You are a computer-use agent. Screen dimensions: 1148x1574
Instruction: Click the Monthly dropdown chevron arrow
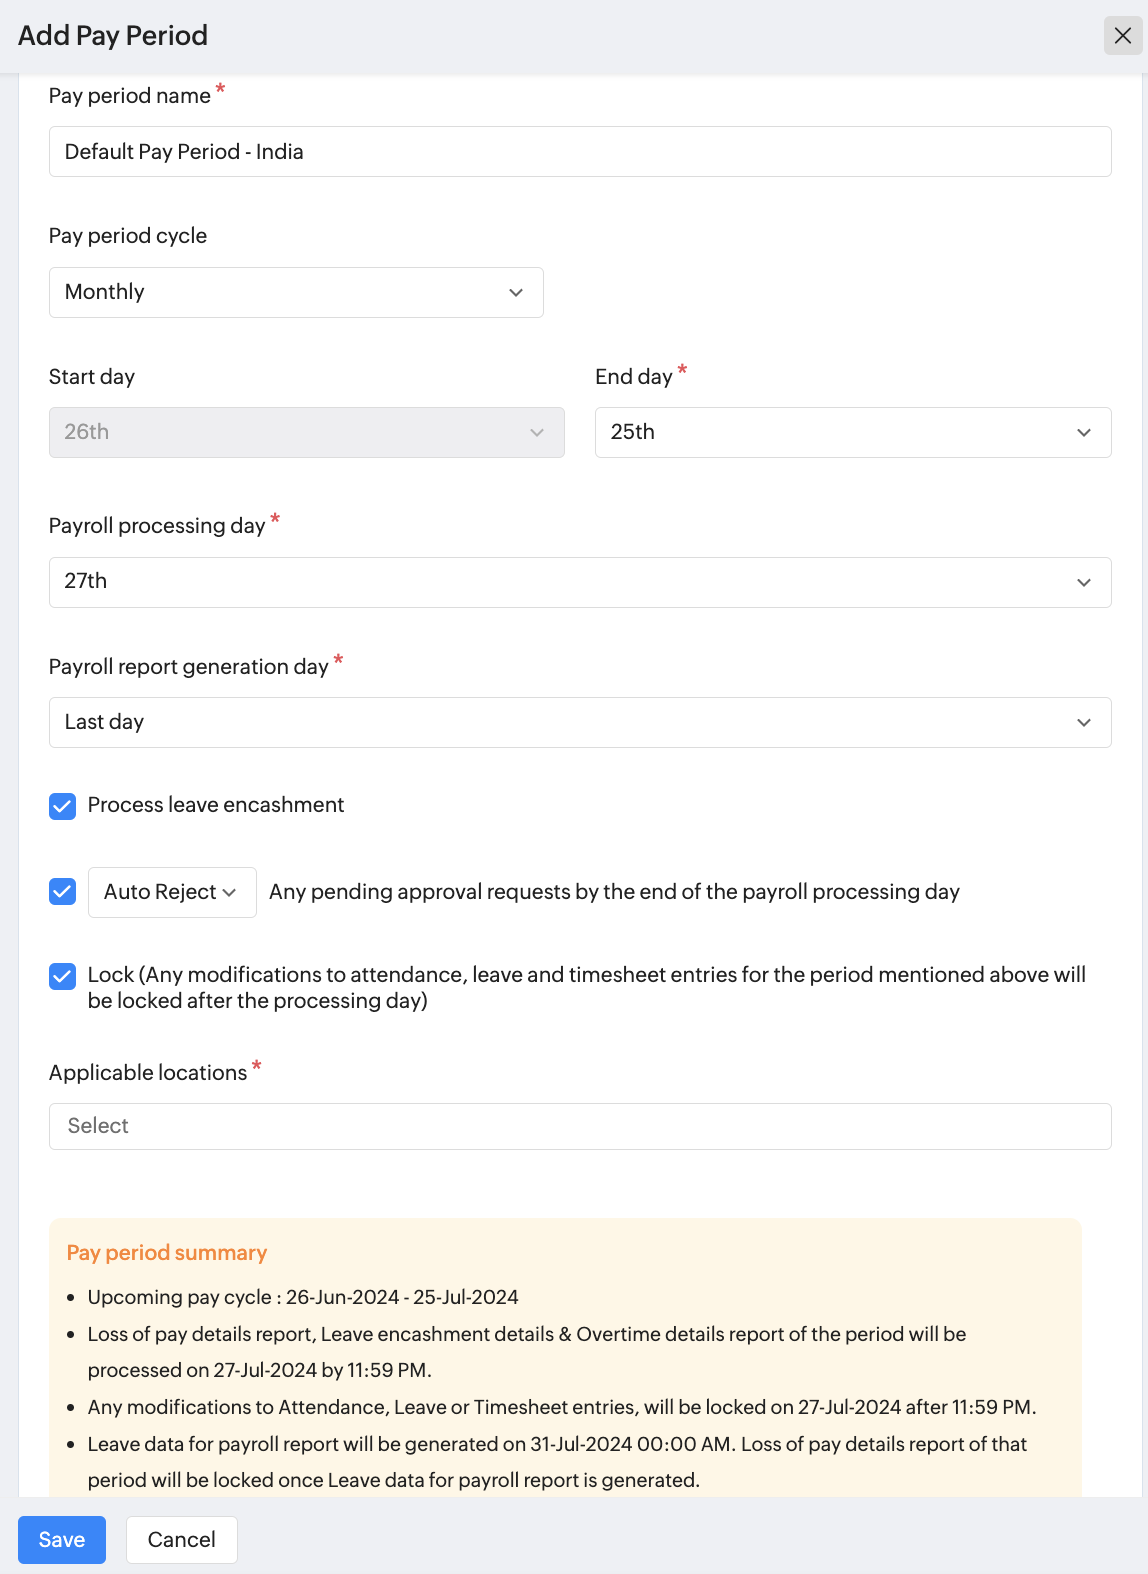click(516, 293)
